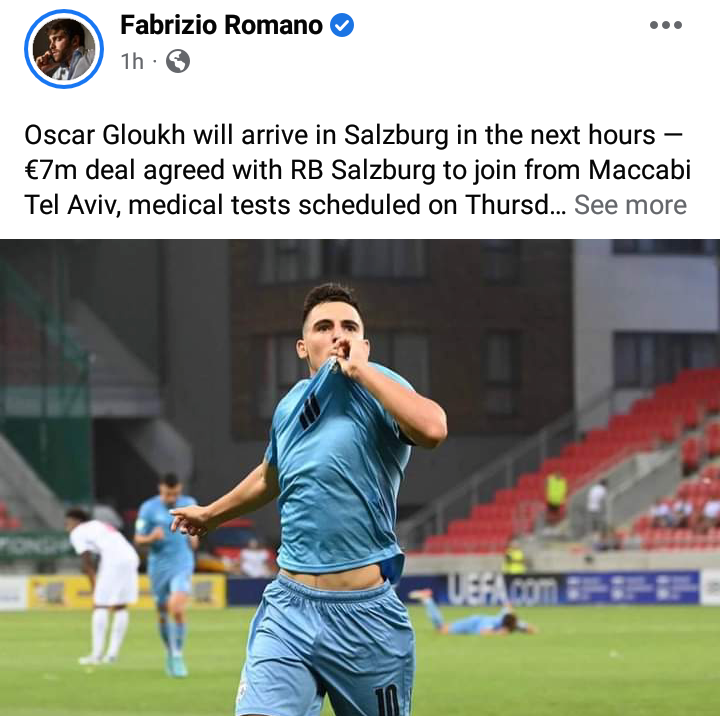The image size is (720, 716).
Task: Click the 'Maccabi' word in post text
Action: 640,170
